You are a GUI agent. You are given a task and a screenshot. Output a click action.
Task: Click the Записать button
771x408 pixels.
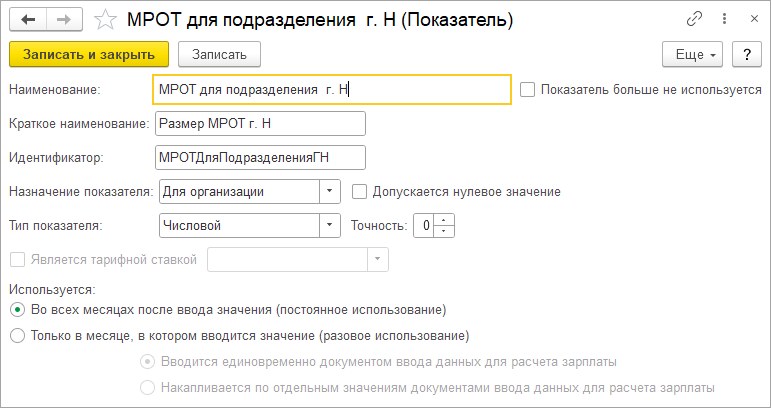tap(219, 54)
